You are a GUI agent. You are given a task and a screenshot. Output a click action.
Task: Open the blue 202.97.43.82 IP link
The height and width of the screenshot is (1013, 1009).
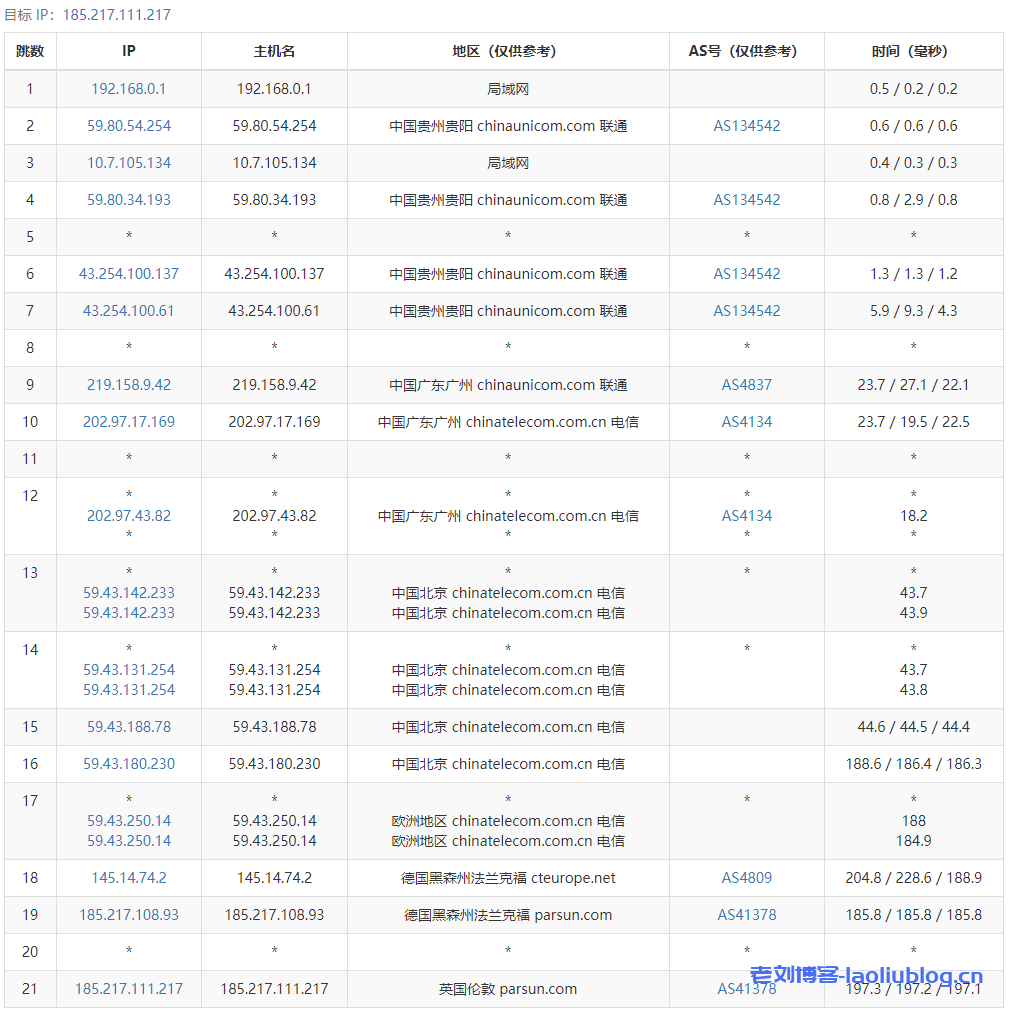(x=128, y=516)
